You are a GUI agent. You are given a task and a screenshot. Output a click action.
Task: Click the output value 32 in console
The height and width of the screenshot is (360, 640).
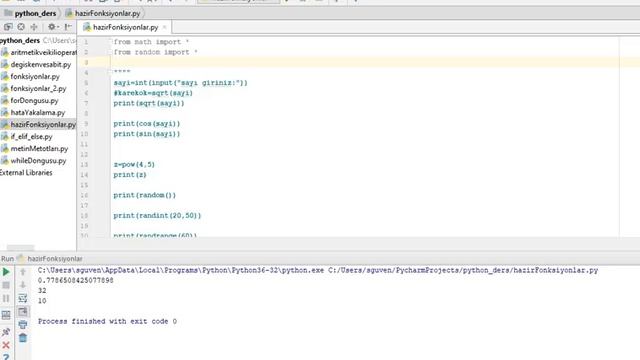pos(42,291)
